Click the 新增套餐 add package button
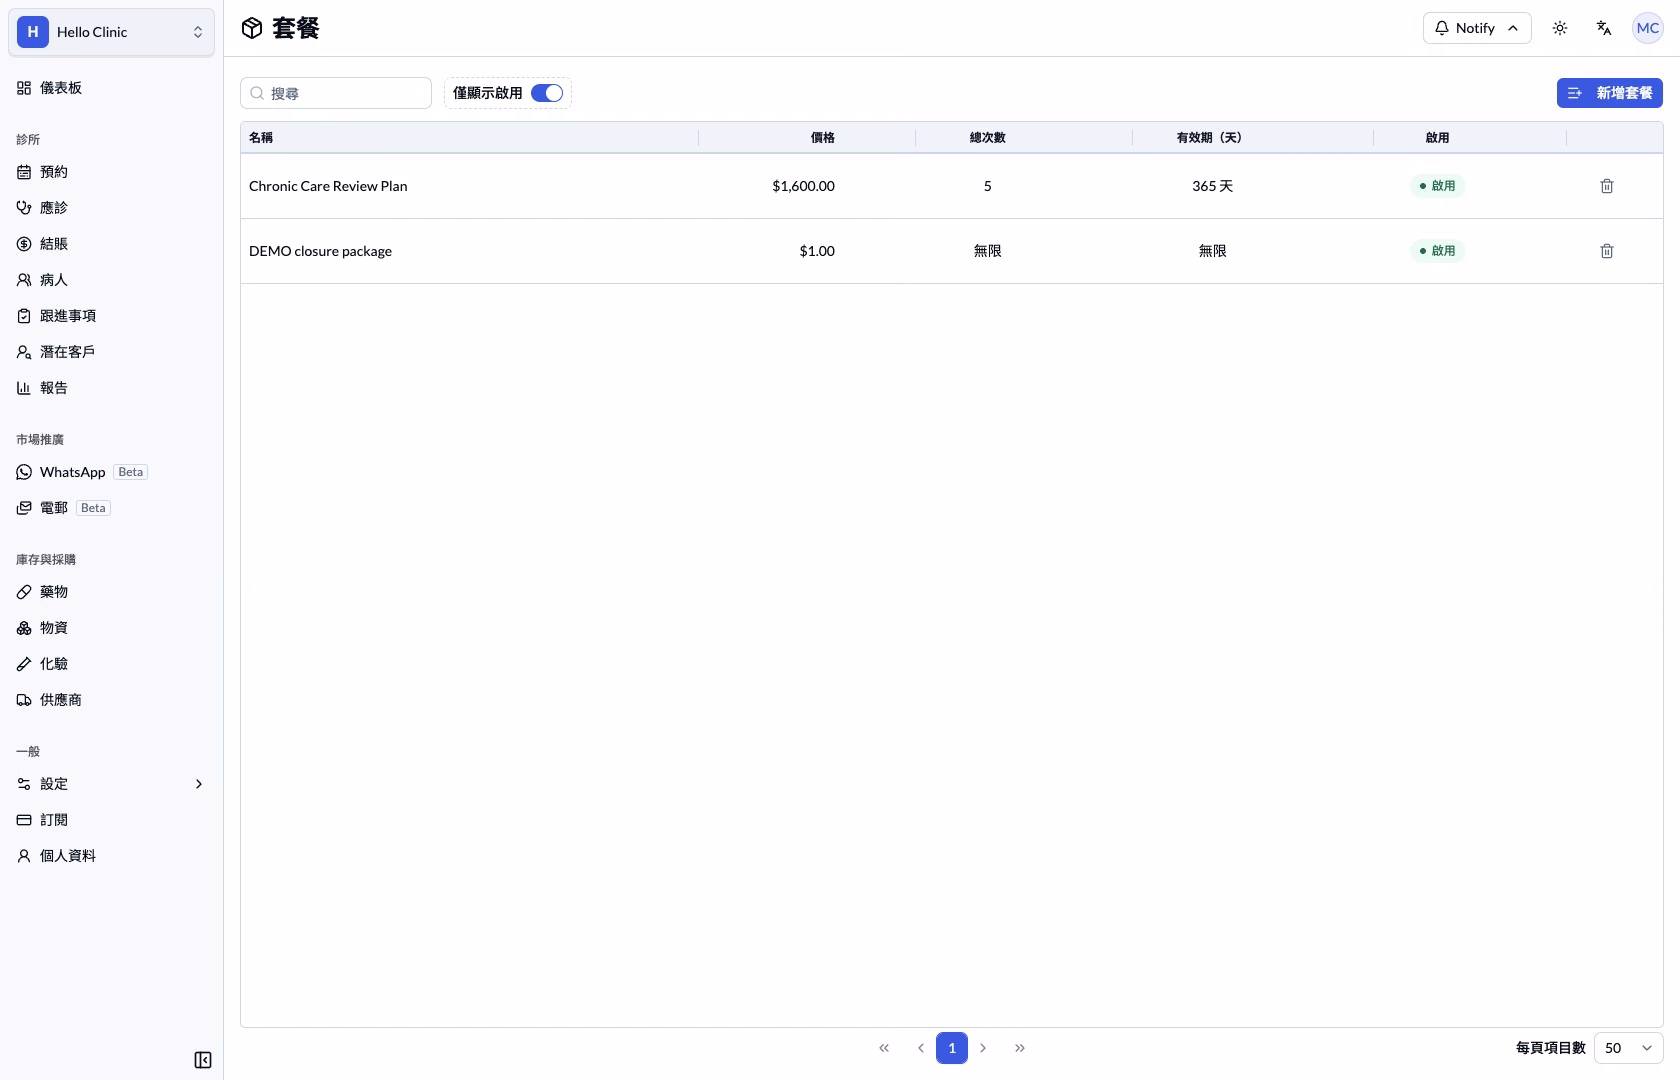 [x=1610, y=93]
